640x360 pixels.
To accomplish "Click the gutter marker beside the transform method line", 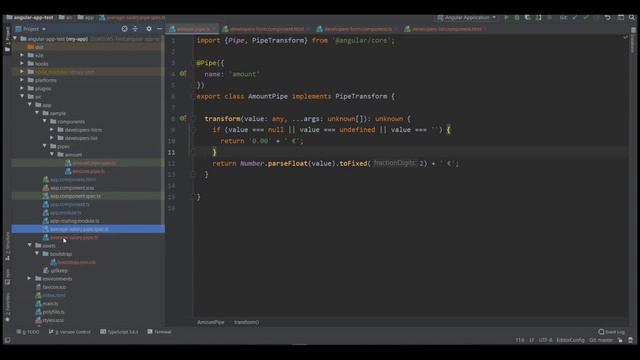I will pos(183,118).
